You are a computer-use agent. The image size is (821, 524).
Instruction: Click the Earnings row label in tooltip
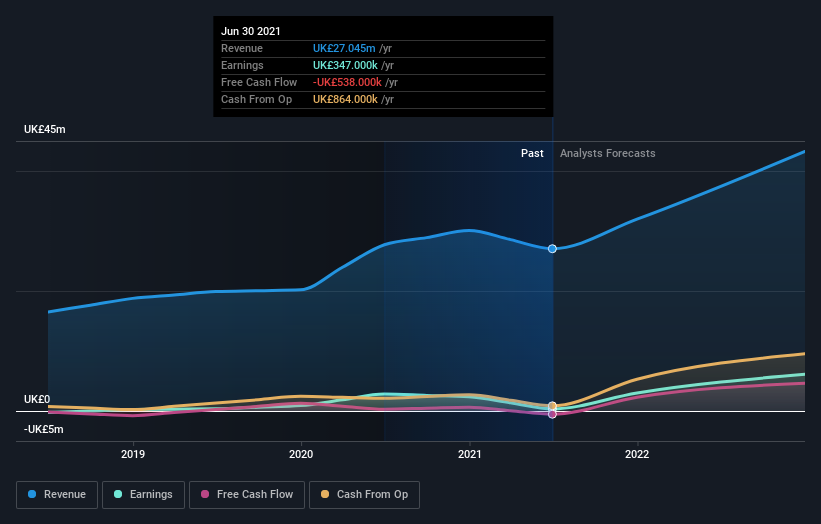pos(242,65)
